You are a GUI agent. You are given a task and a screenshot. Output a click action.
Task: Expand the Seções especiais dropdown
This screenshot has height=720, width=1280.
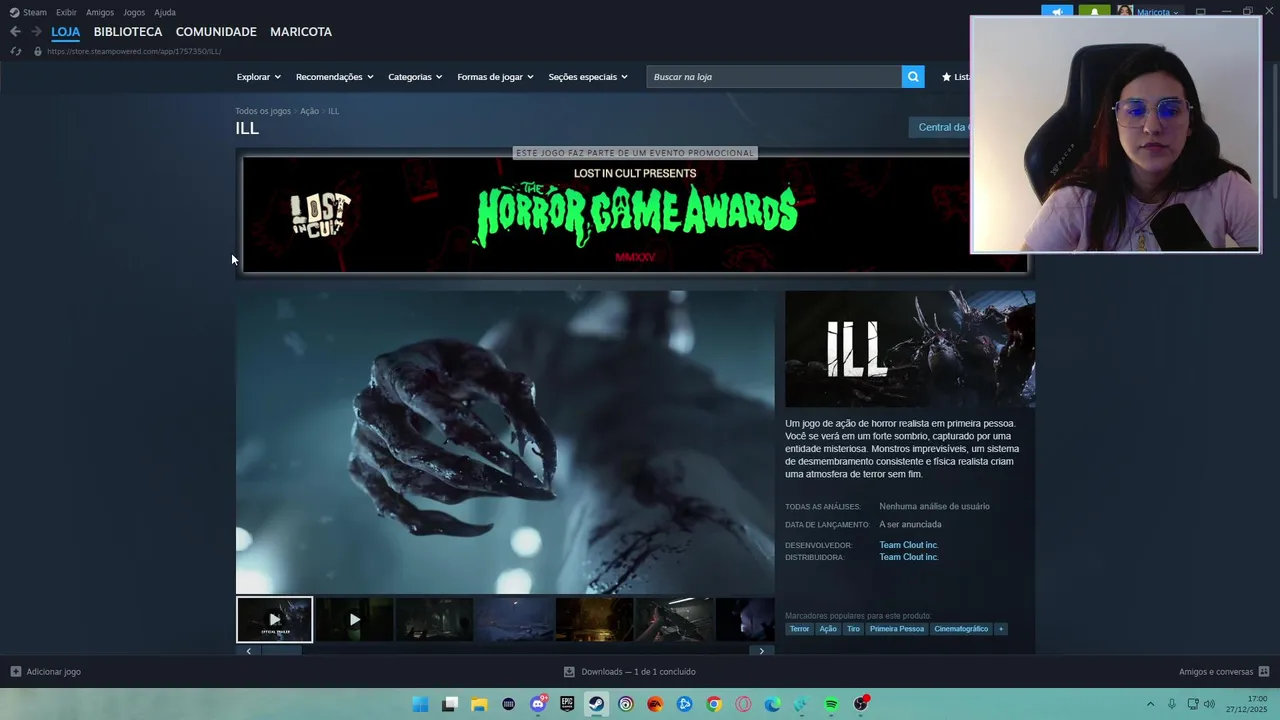(588, 77)
